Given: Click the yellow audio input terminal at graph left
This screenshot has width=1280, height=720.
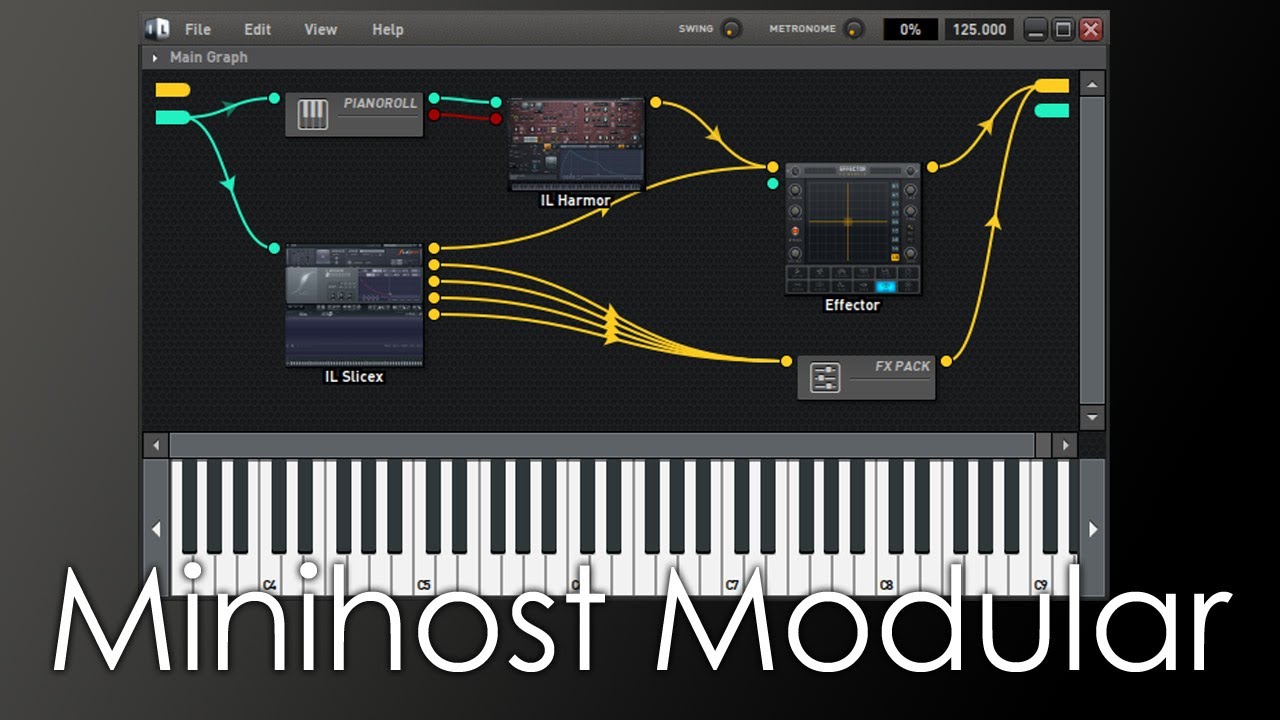Looking at the screenshot, I should point(172,90).
